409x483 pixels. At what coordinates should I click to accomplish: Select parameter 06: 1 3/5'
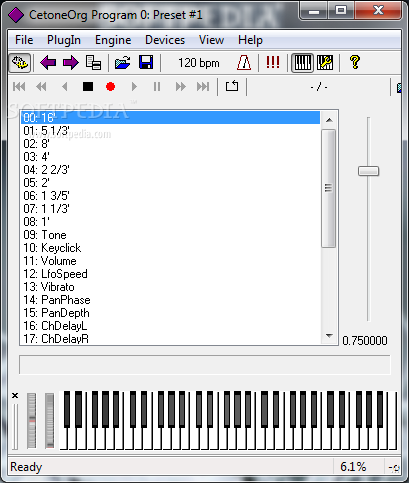170,196
